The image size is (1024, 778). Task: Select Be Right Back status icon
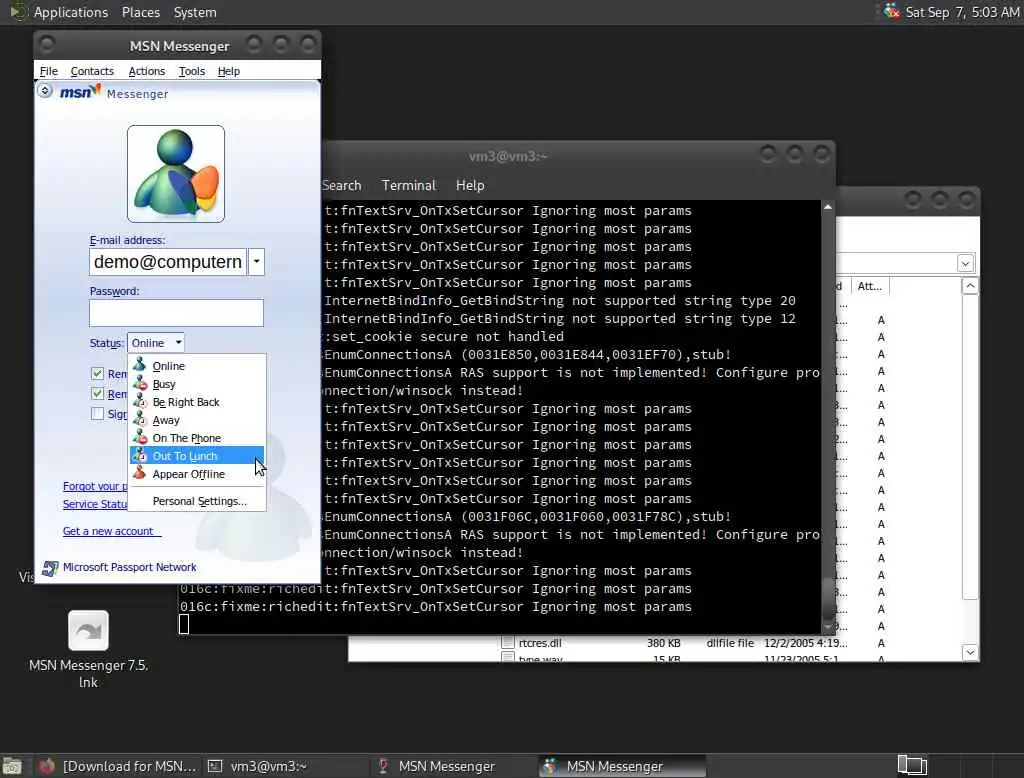tap(140, 402)
